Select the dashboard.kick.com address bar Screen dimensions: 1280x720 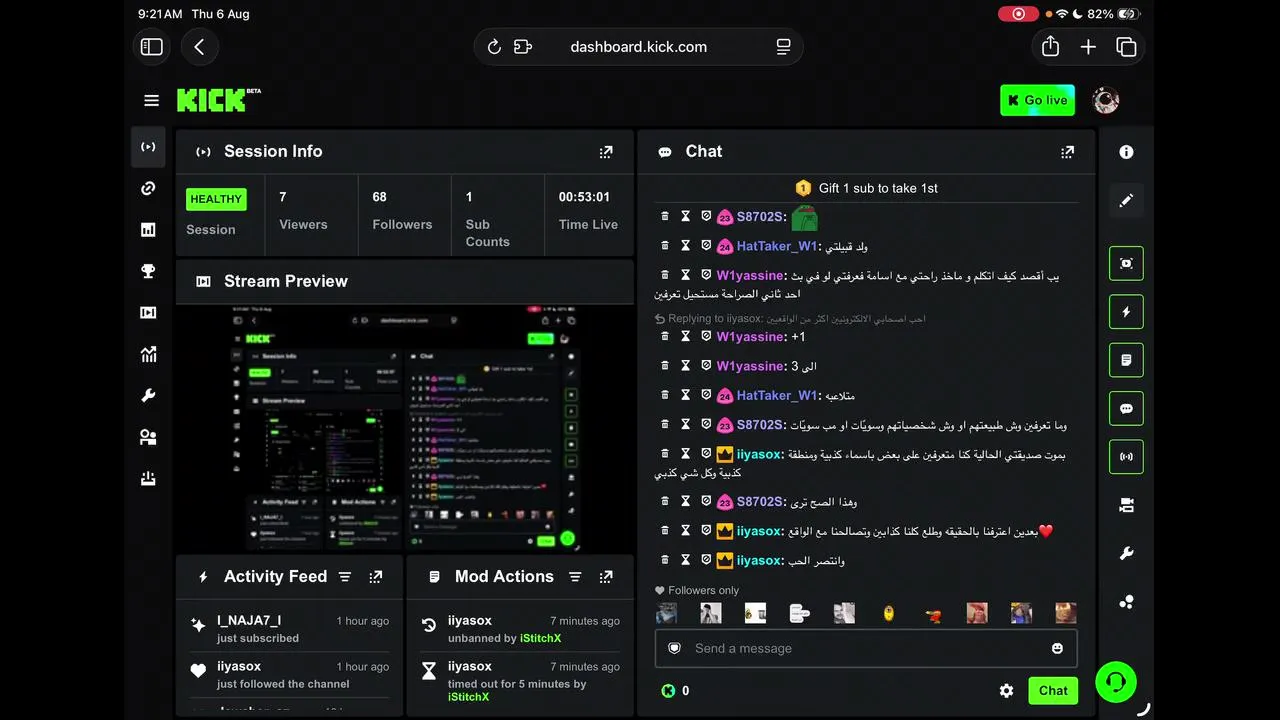(x=638, y=47)
